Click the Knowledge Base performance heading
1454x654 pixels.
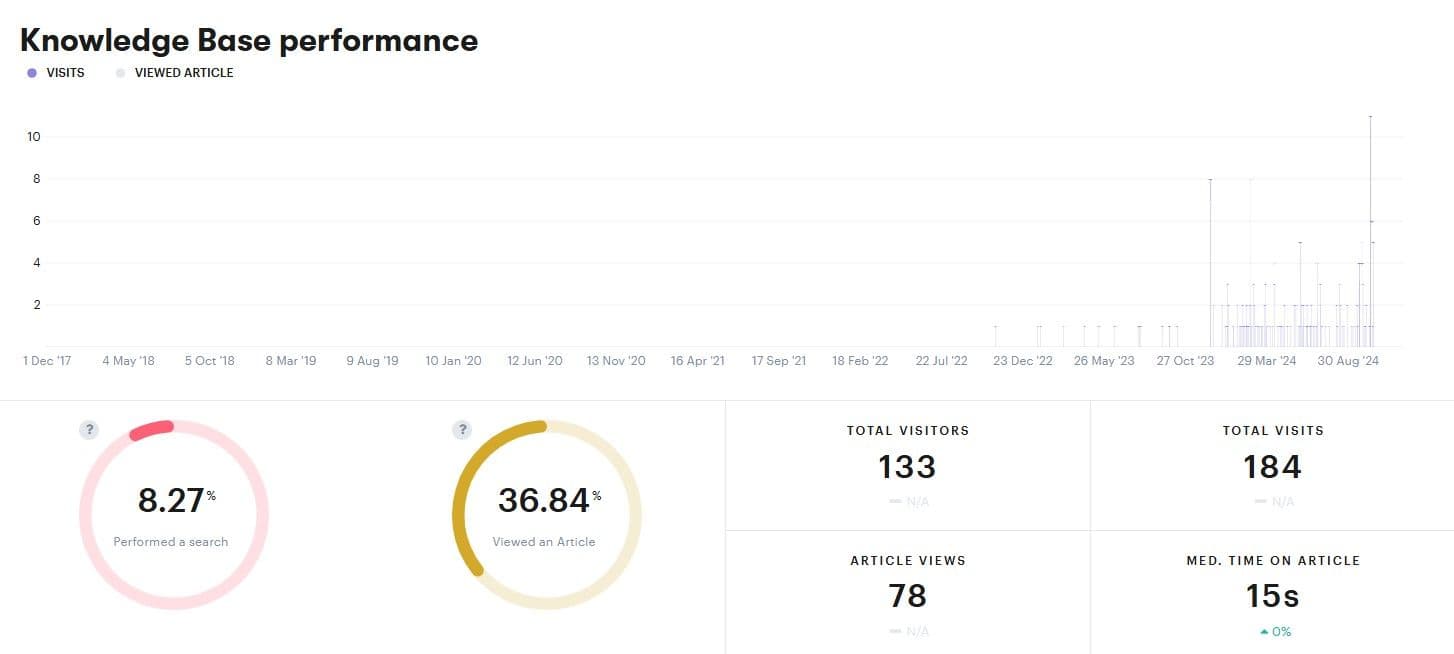(x=248, y=40)
